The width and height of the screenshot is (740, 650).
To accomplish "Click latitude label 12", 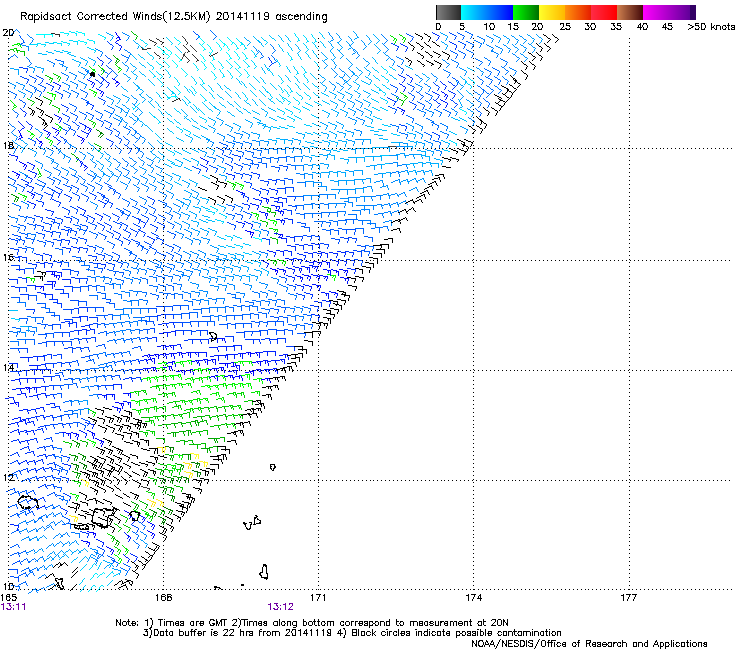I will pyautogui.click(x=8, y=477).
